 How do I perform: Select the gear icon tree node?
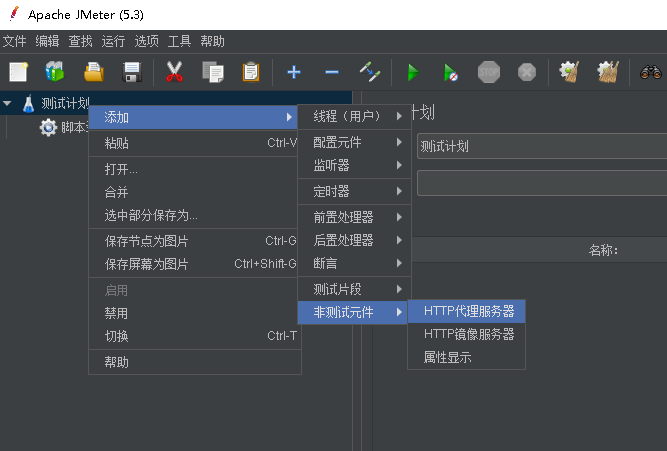point(48,127)
